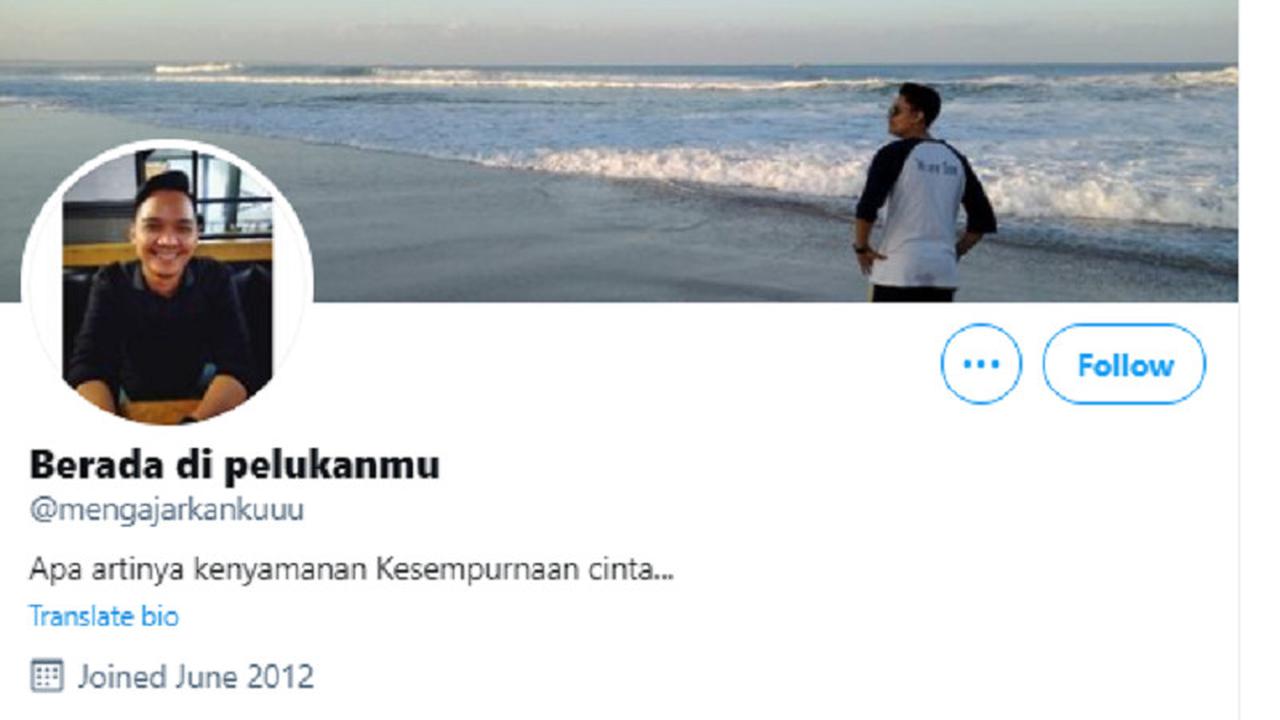Image resolution: width=1280 pixels, height=720 pixels.
Task: Click the calendar icon beside joined date
Action: 47,676
